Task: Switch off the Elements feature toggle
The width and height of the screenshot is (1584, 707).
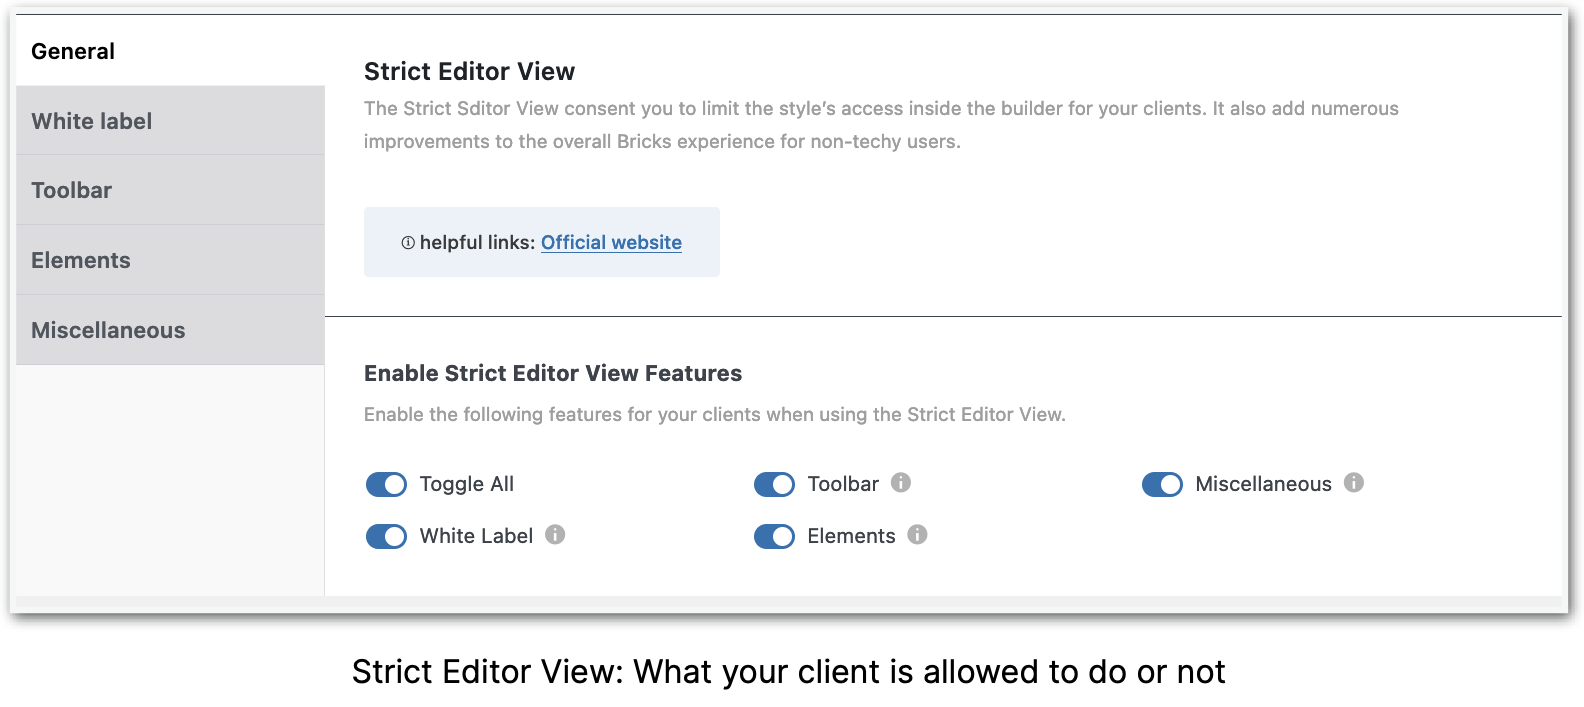Action: tap(774, 536)
